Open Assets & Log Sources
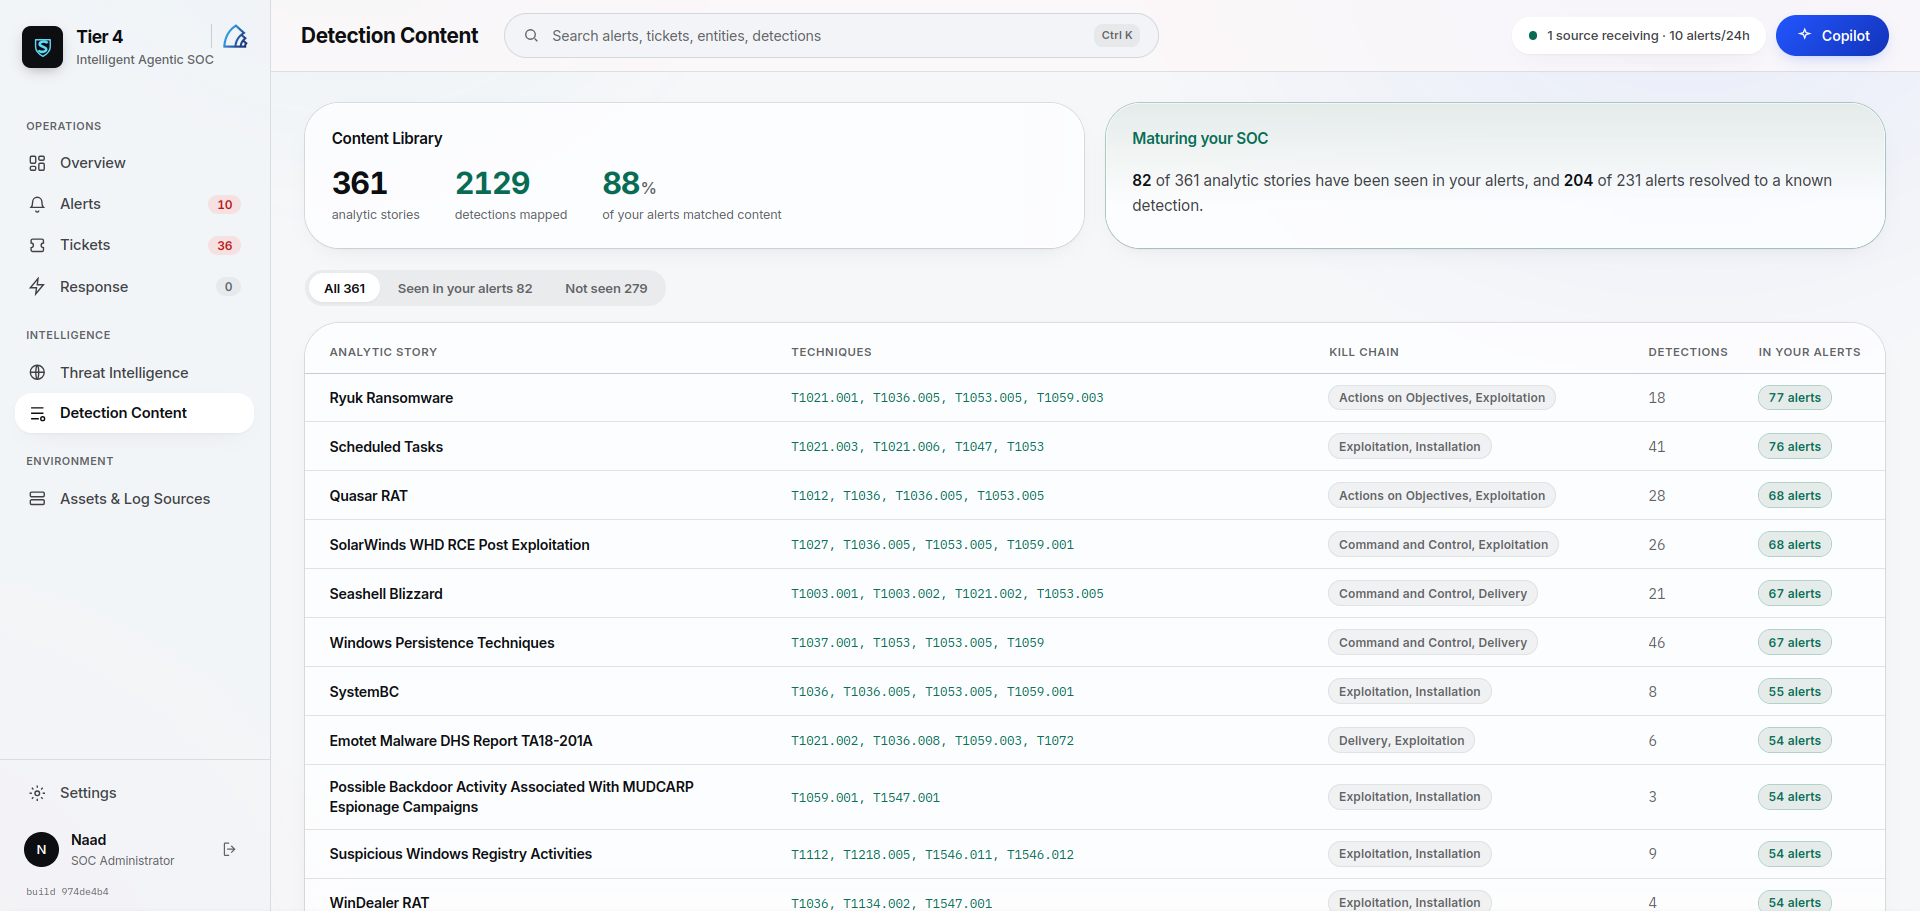The height and width of the screenshot is (911, 1920). click(x=134, y=499)
